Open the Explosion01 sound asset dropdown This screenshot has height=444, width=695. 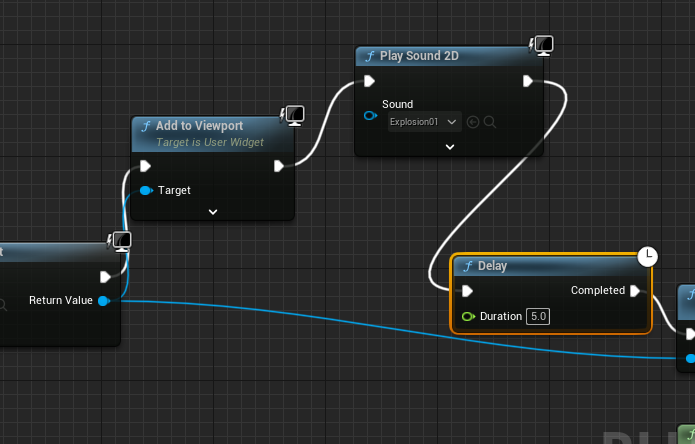click(424, 122)
